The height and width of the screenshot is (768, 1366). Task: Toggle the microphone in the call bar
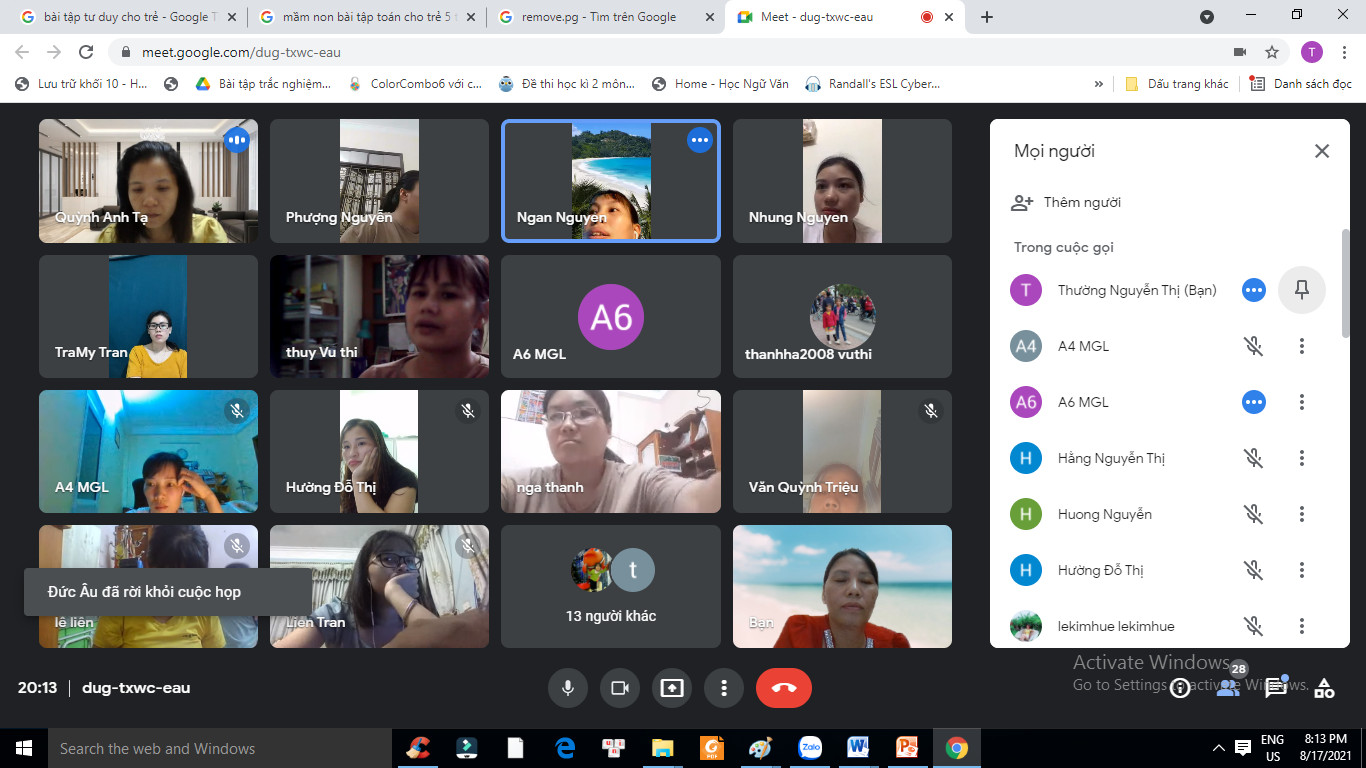567,688
